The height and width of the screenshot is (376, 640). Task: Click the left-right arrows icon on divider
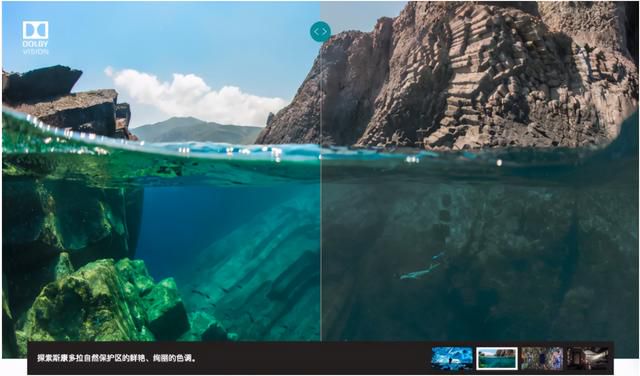coord(320,31)
